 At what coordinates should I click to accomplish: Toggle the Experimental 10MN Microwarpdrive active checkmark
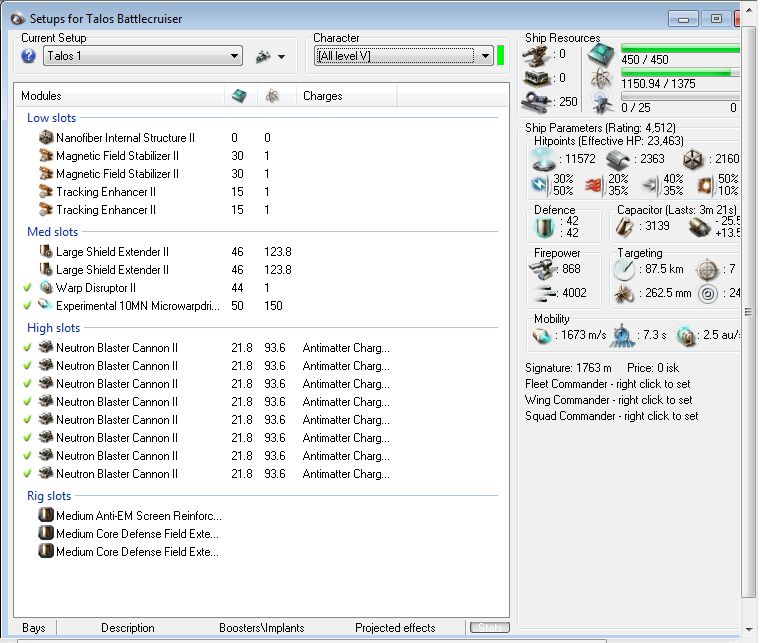point(28,305)
